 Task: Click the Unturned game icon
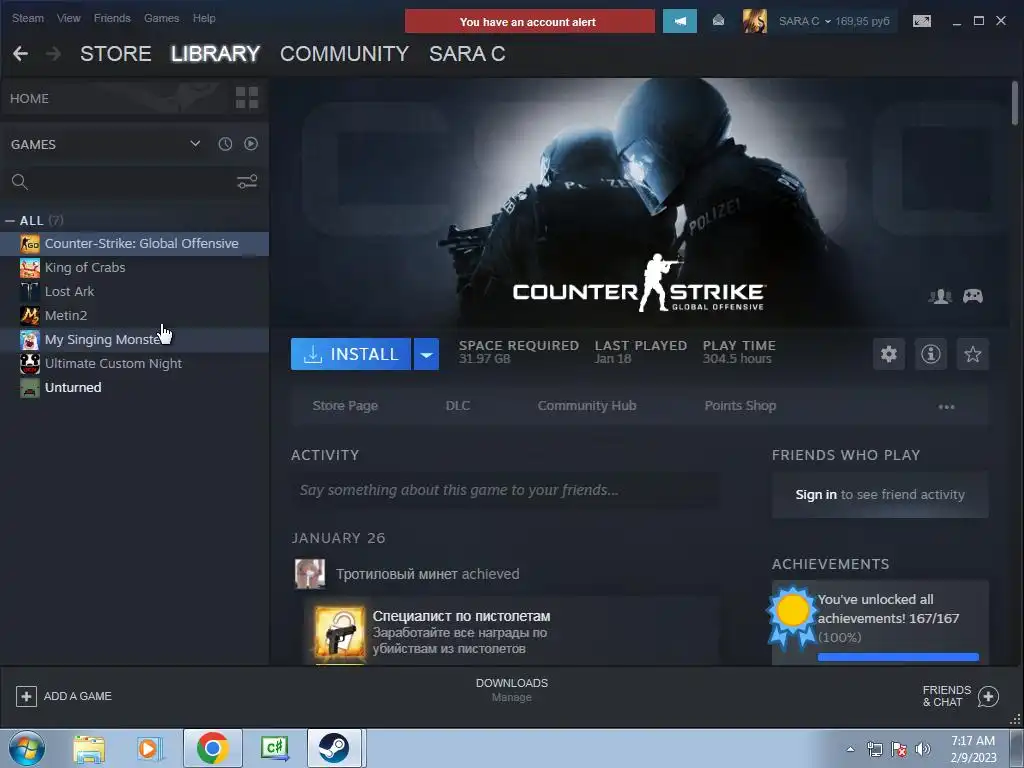point(29,388)
